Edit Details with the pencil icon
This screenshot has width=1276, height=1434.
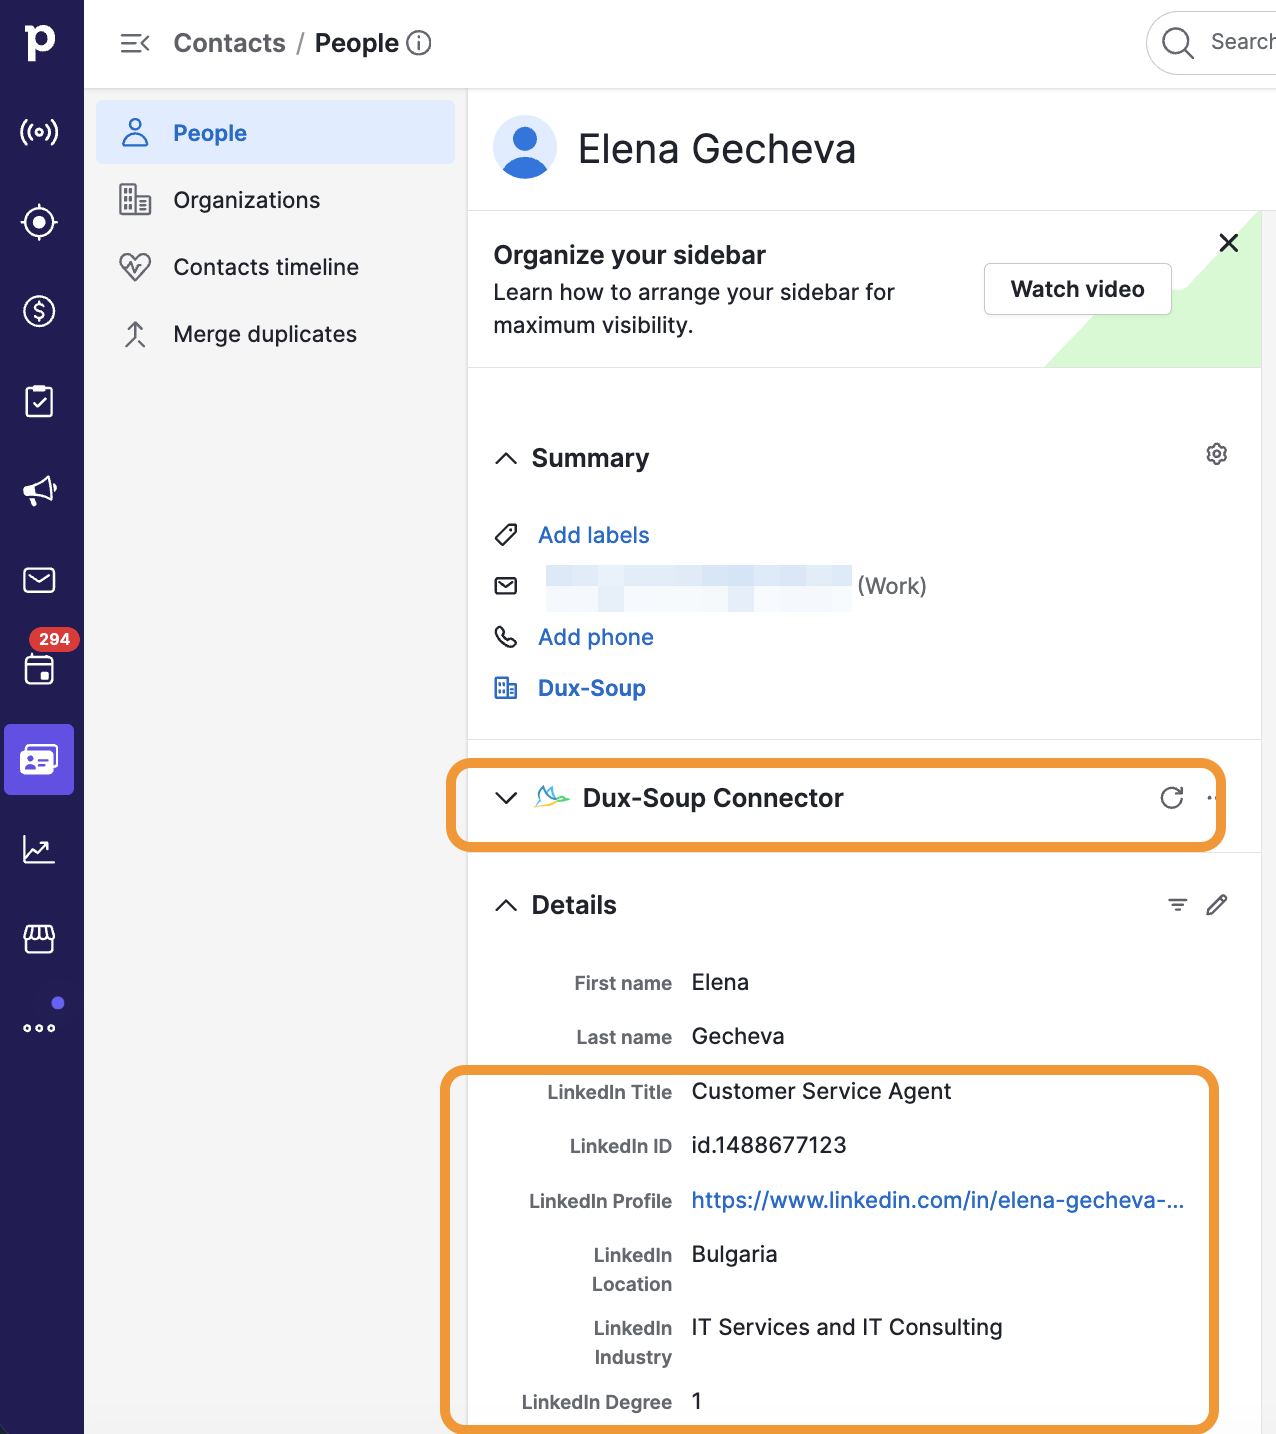pos(1217,905)
